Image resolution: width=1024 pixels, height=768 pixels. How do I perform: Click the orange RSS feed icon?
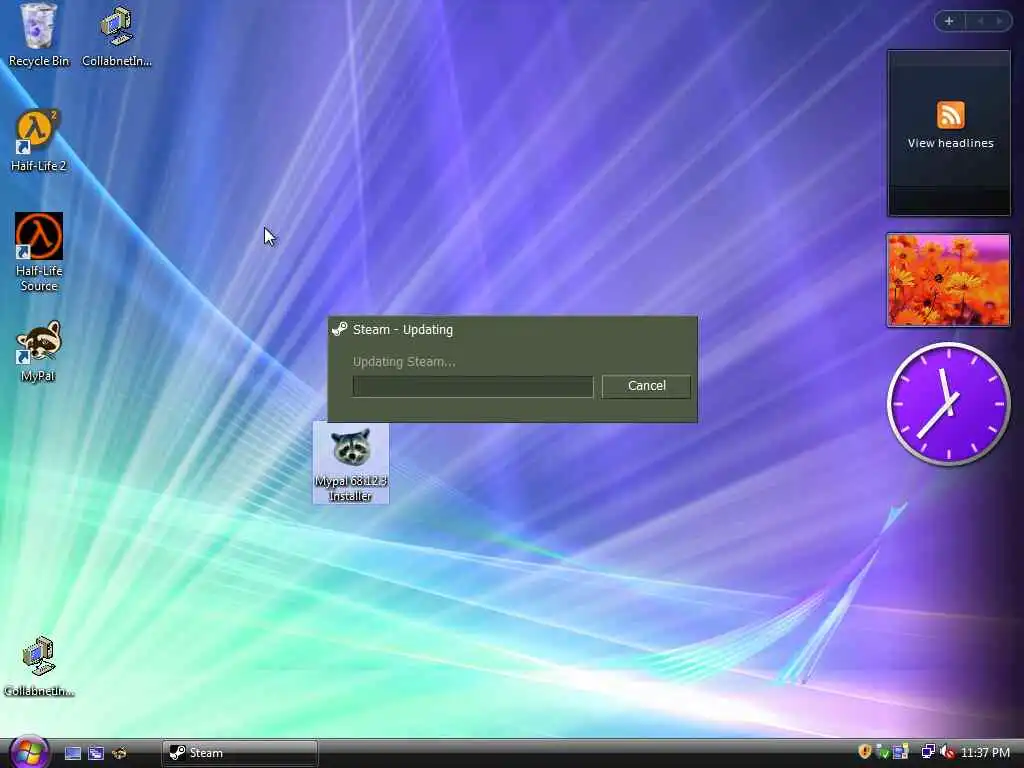(x=950, y=115)
